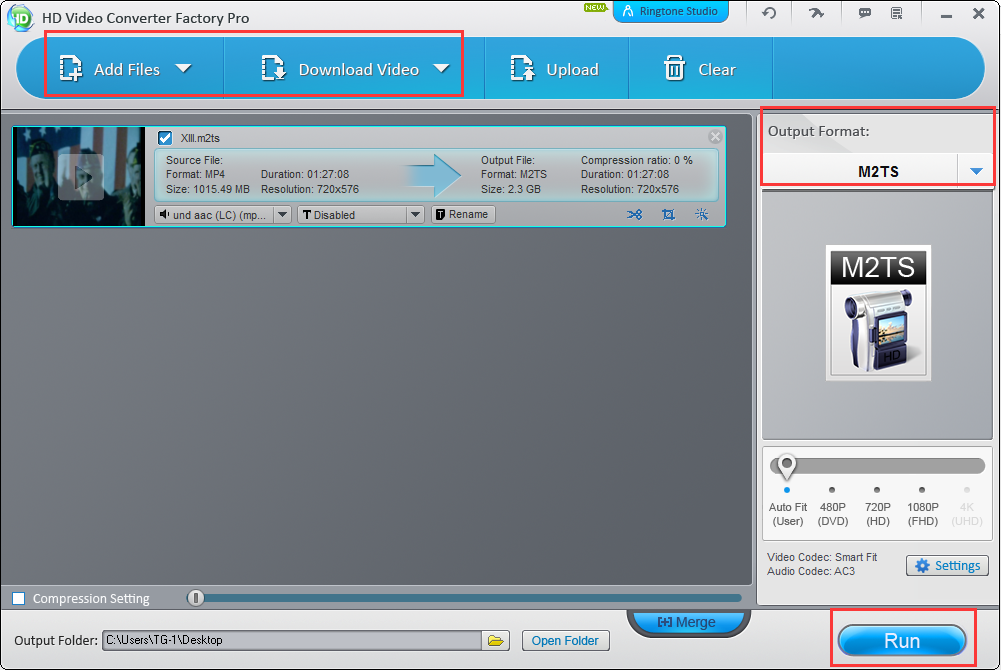Open the clip/trim scissors tool
Viewport: 1001px width, 670px height.
[635, 214]
